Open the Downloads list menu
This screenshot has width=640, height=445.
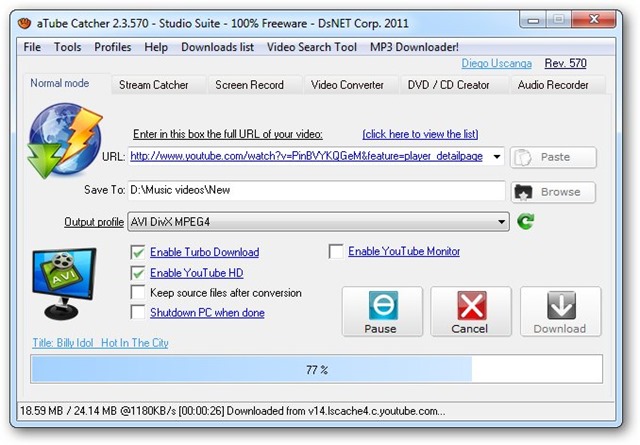pyautogui.click(x=218, y=47)
